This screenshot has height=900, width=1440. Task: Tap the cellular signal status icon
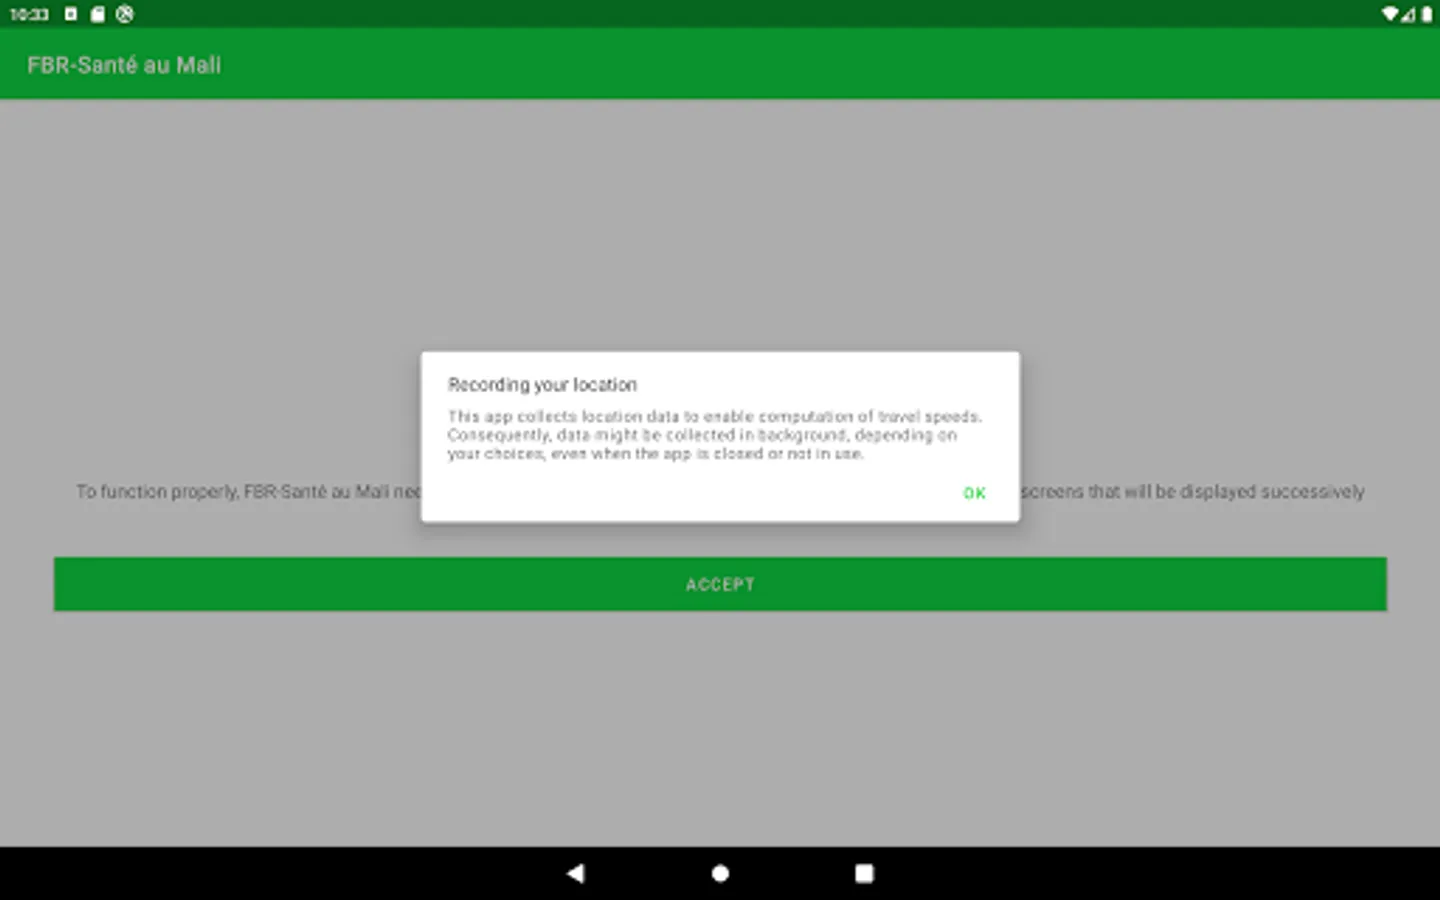click(1408, 14)
